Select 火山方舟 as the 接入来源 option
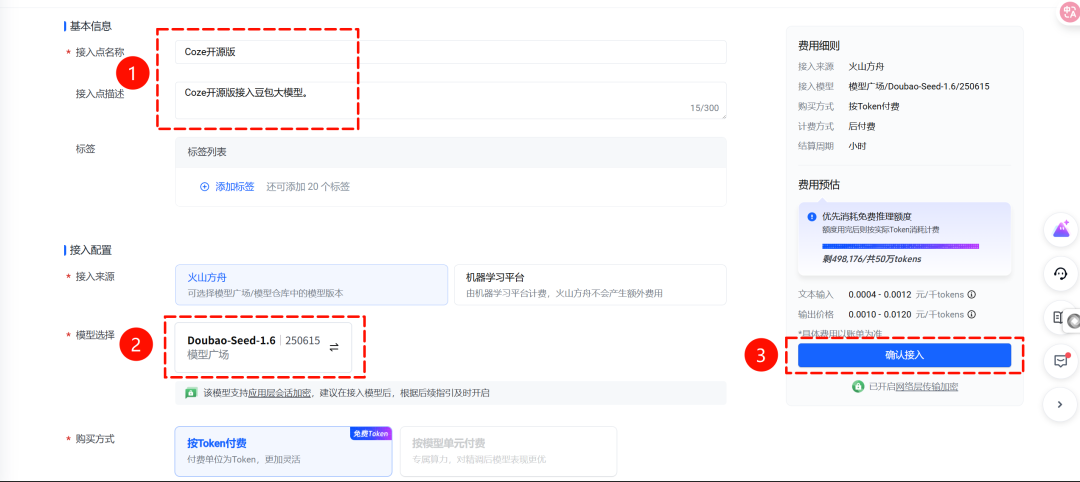 click(311, 285)
